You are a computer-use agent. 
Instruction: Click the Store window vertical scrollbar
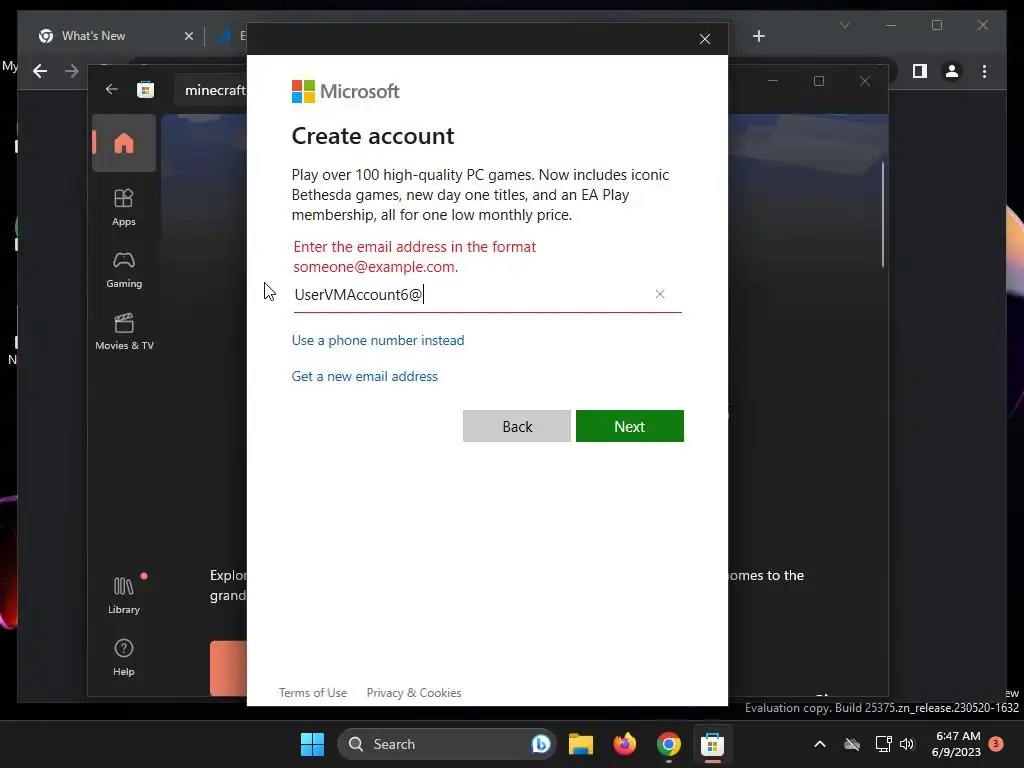click(x=883, y=216)
